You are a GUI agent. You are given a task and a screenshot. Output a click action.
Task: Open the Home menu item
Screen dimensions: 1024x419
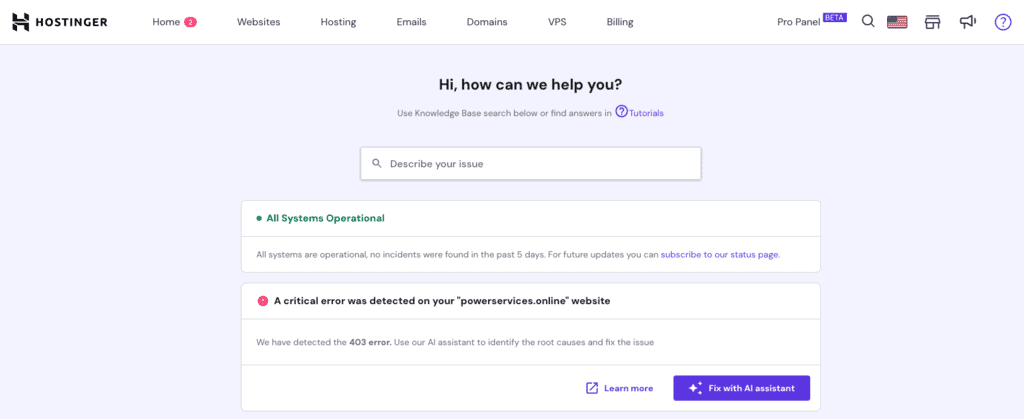click(x=166, y=22)
